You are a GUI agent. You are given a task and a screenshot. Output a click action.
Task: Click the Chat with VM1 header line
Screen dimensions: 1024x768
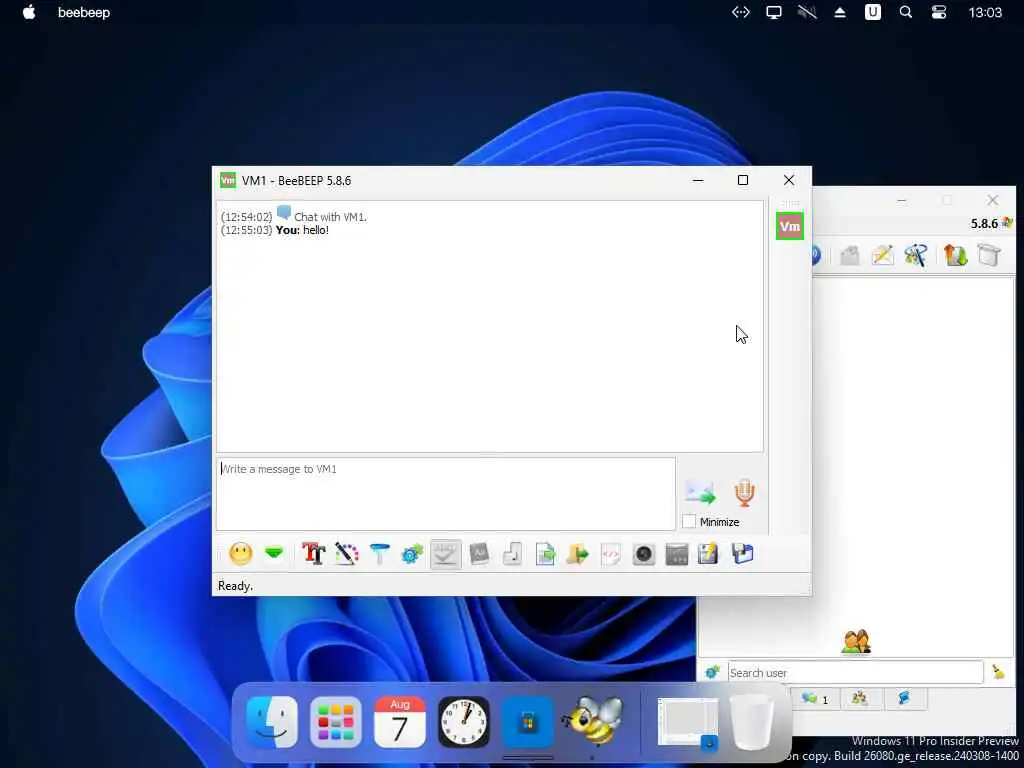330,217
